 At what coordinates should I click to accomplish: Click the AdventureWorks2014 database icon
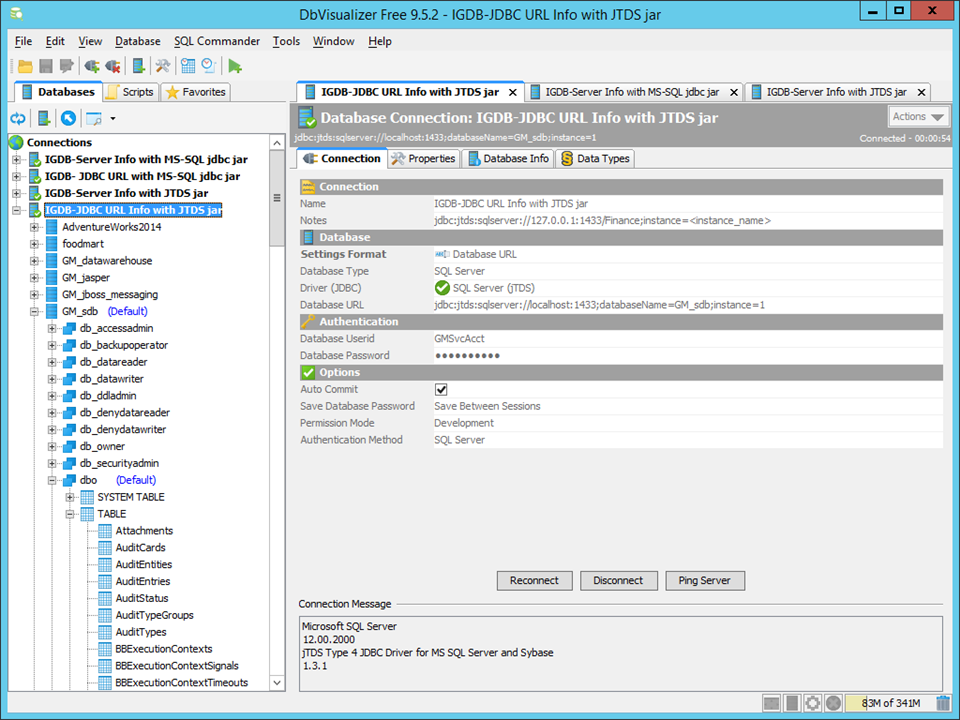pyautogui.click(x=51, y=227)
